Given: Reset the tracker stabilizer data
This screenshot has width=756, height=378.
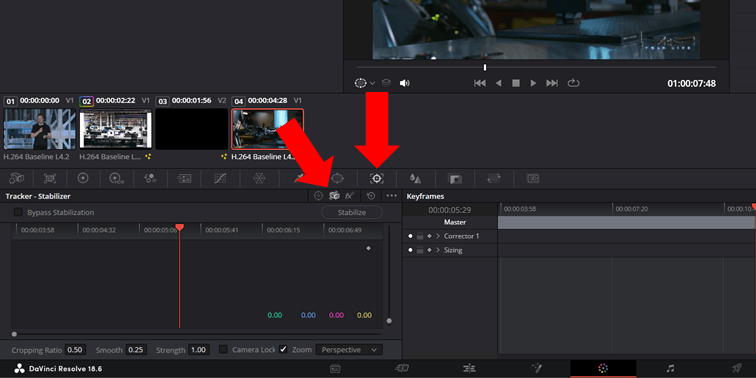Looking at the screenshot, I should 371,196.
